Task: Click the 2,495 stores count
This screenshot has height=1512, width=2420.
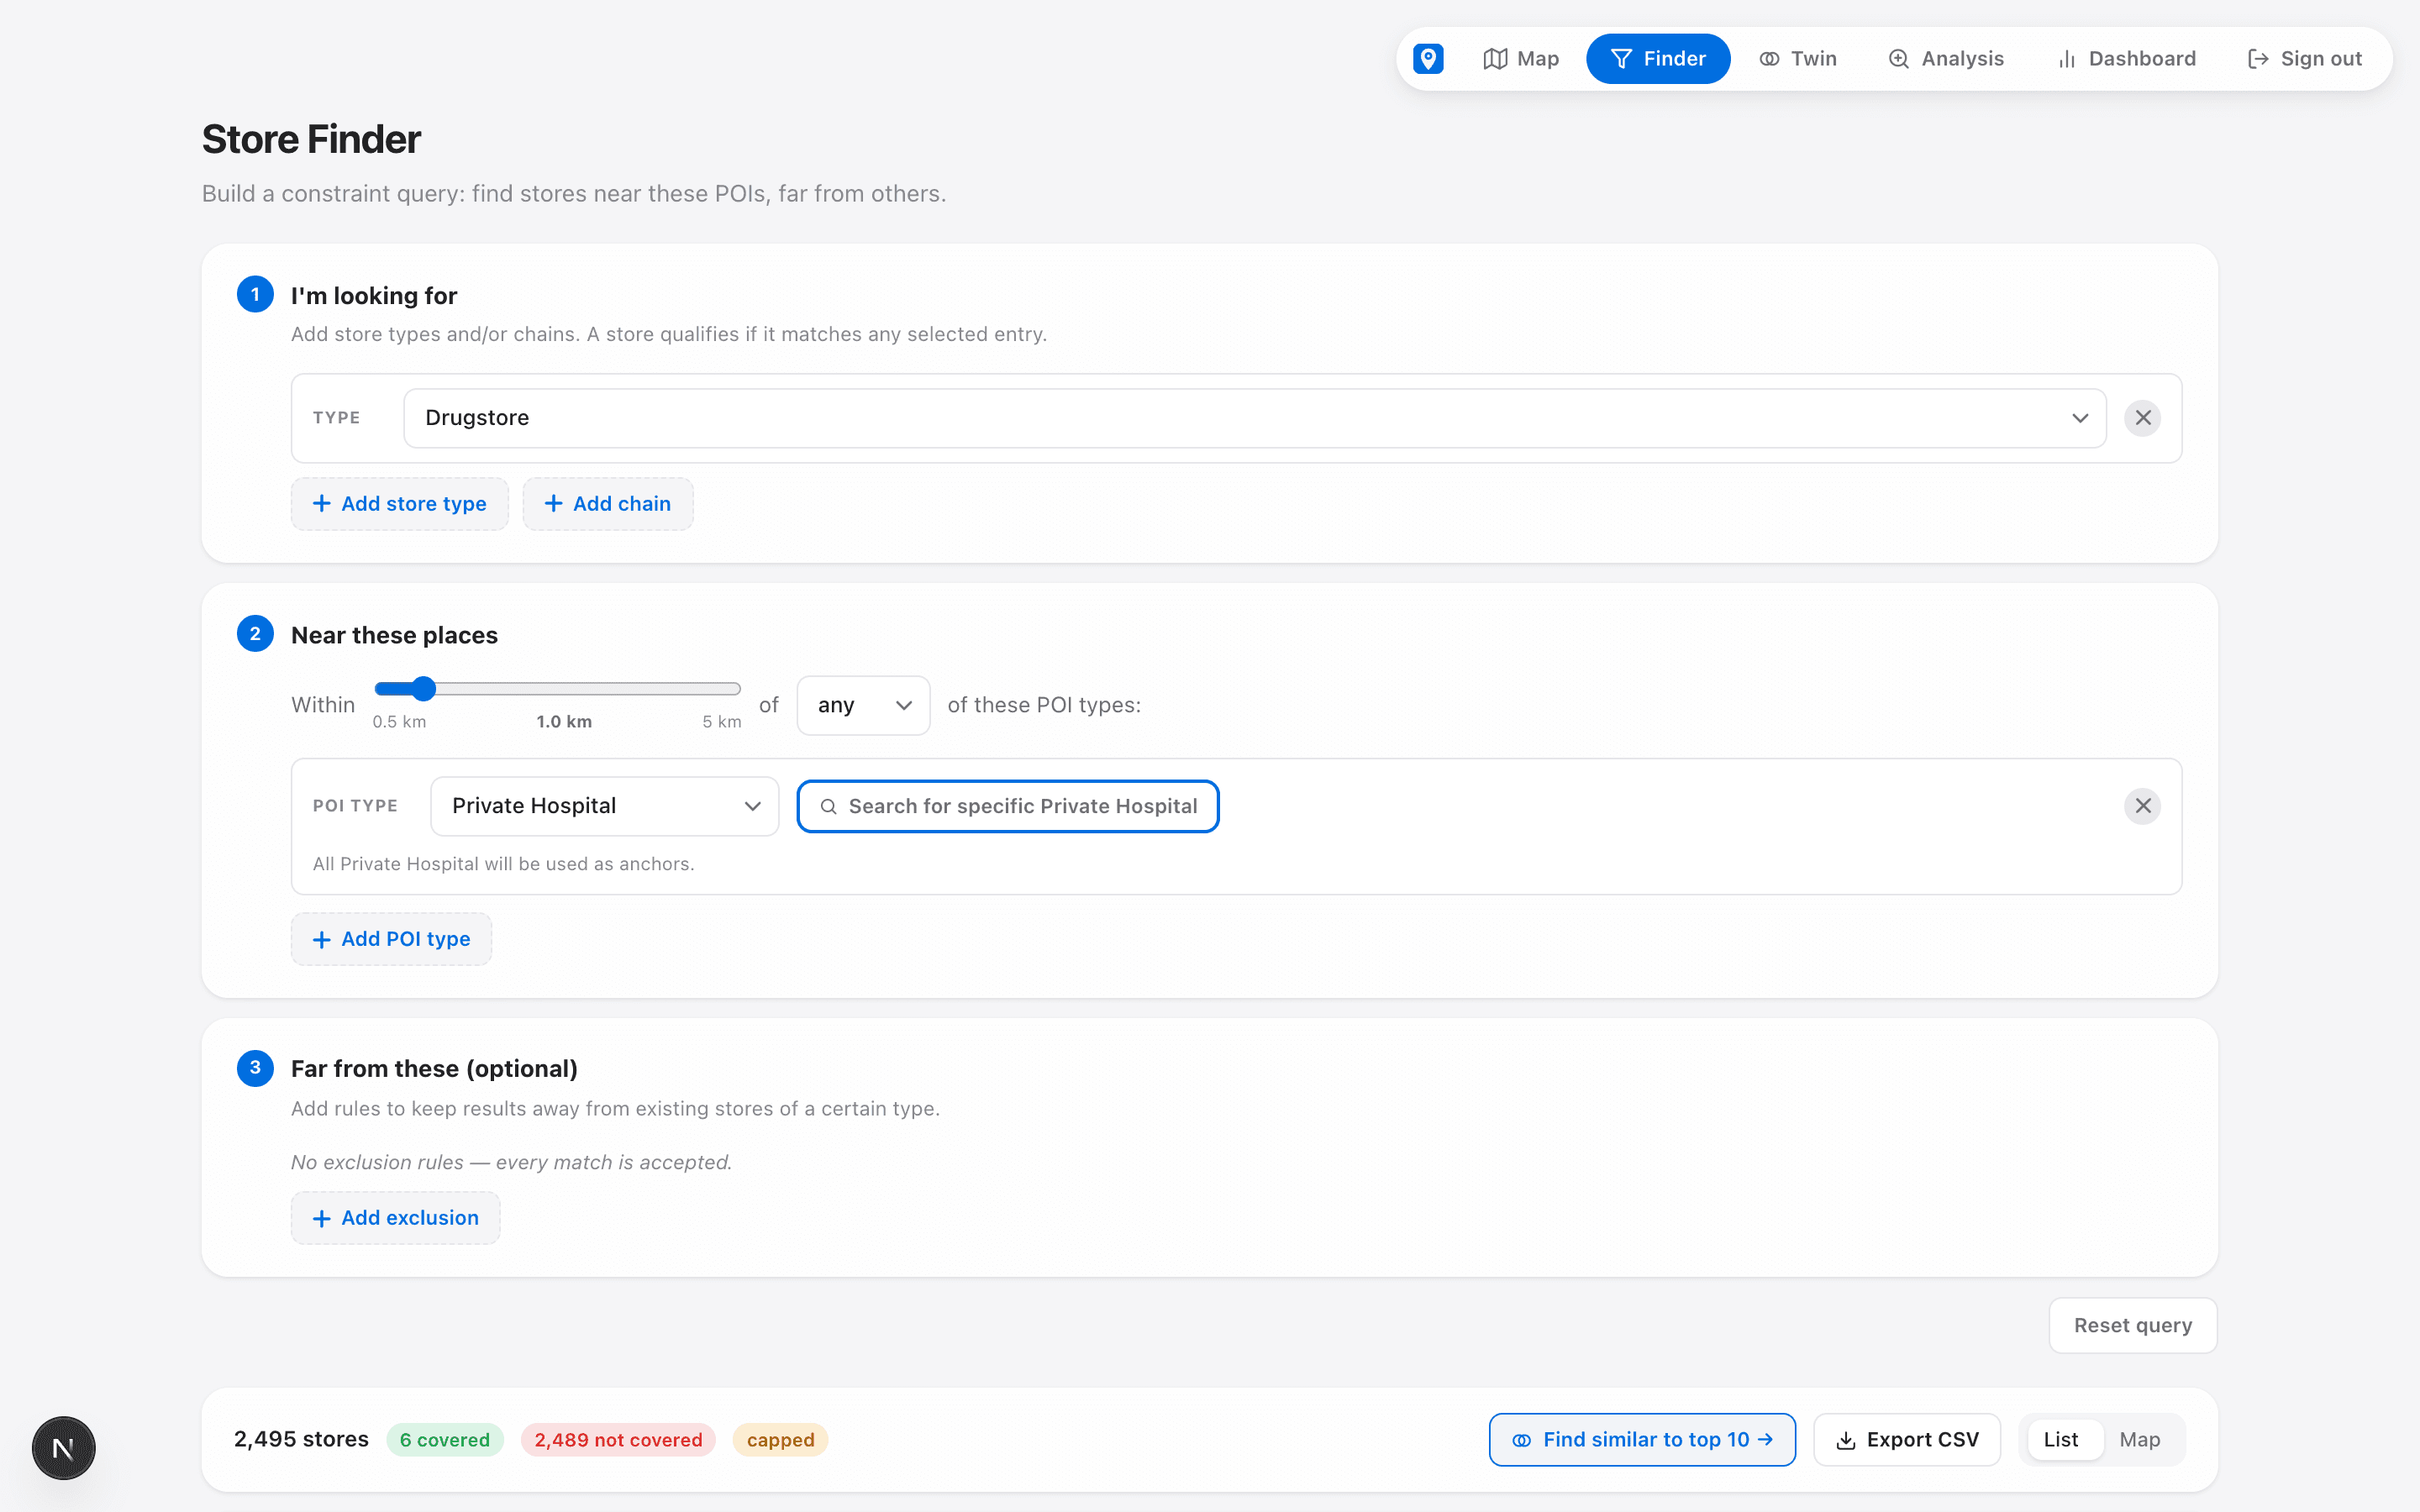Action: point(301,1439)
